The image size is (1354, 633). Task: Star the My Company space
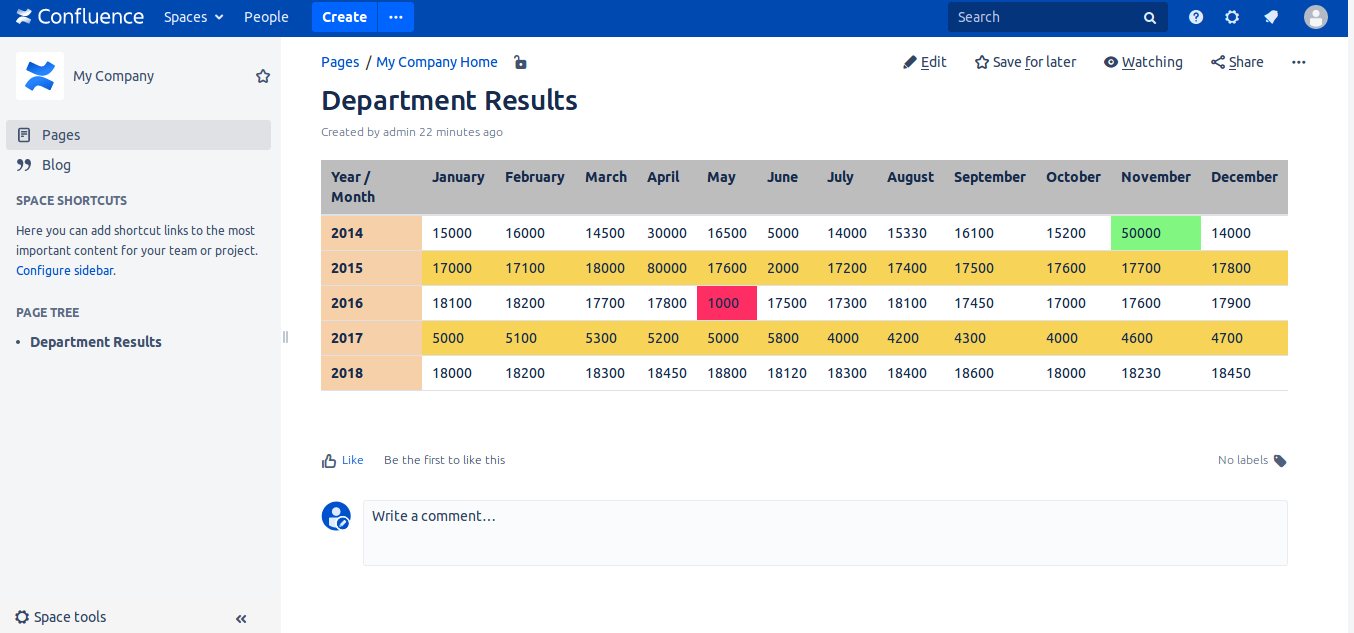pos(263,76)
